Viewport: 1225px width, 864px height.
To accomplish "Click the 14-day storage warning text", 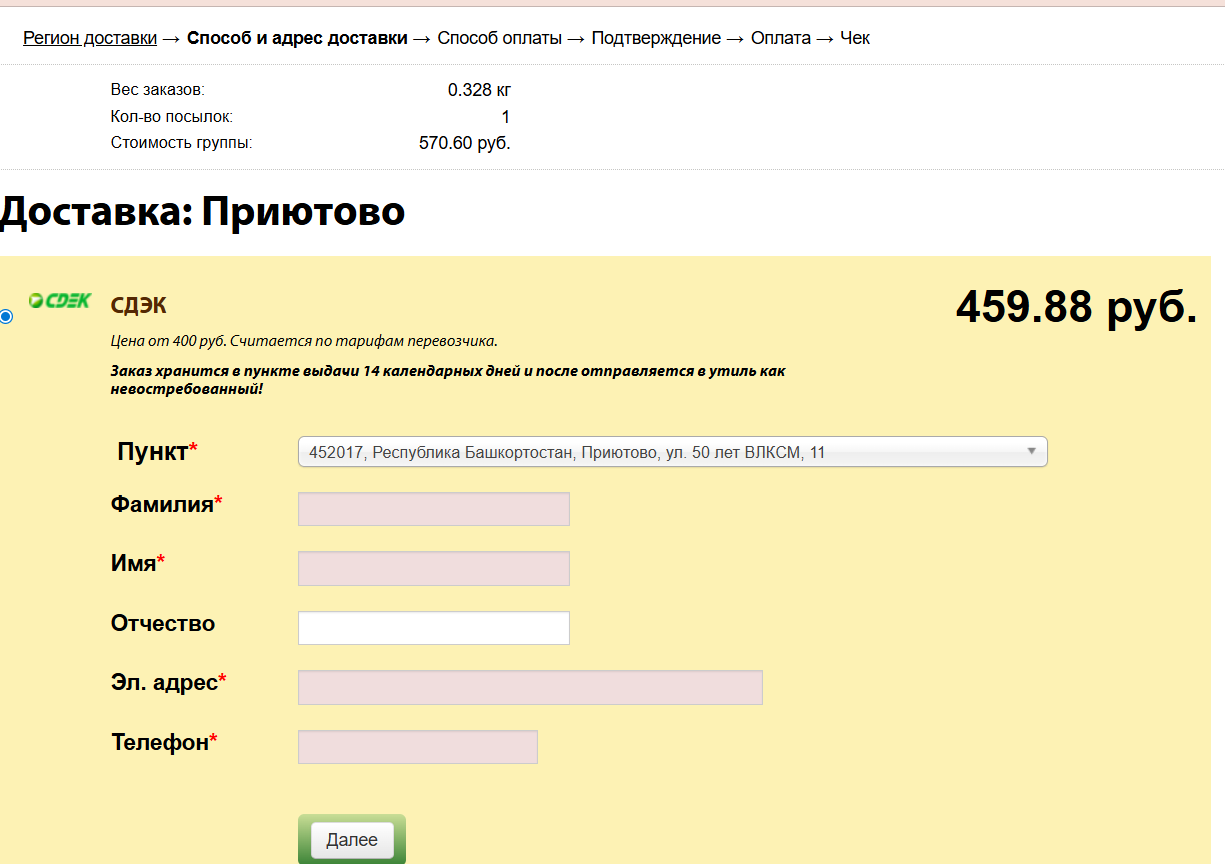I will tap(448, 379).
